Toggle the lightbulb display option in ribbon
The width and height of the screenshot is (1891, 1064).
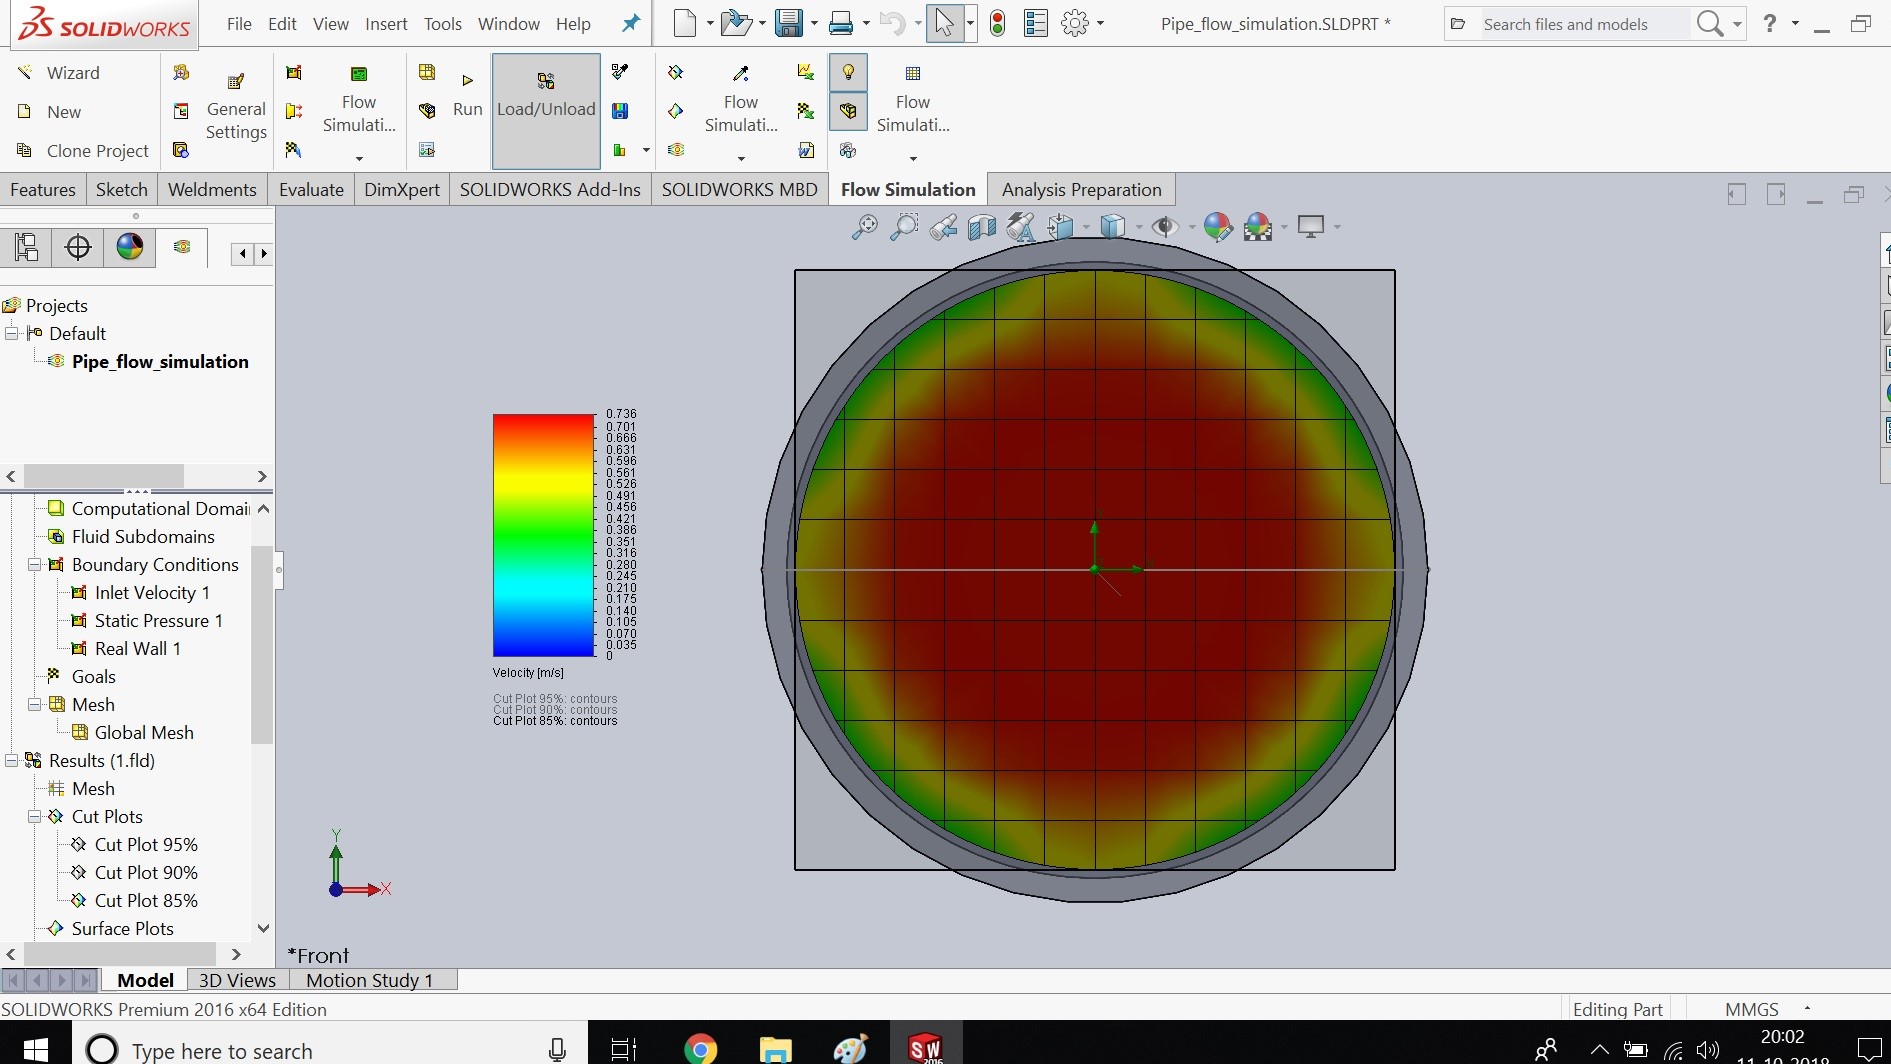pos(848,72)
